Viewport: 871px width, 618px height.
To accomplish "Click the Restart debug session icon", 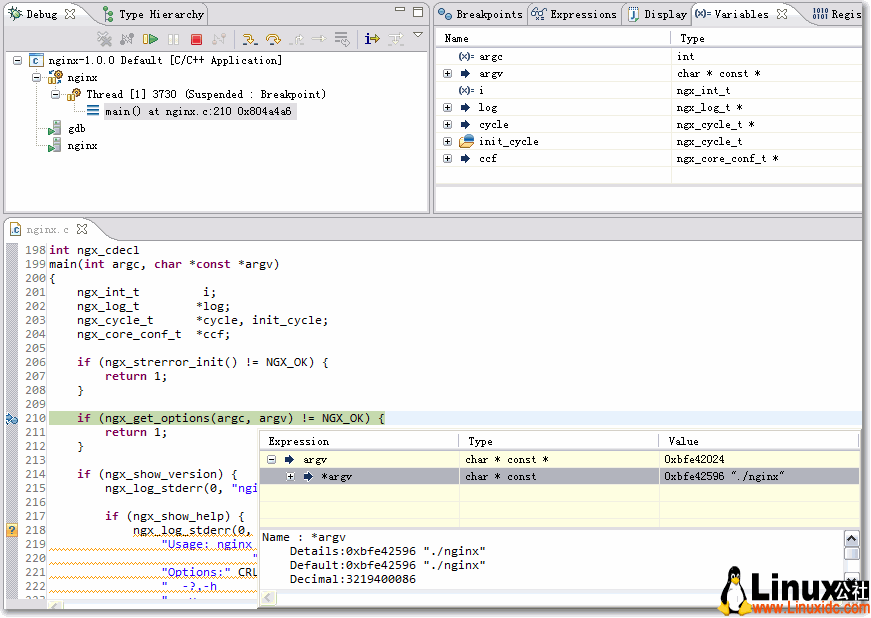I will point(127,39).
